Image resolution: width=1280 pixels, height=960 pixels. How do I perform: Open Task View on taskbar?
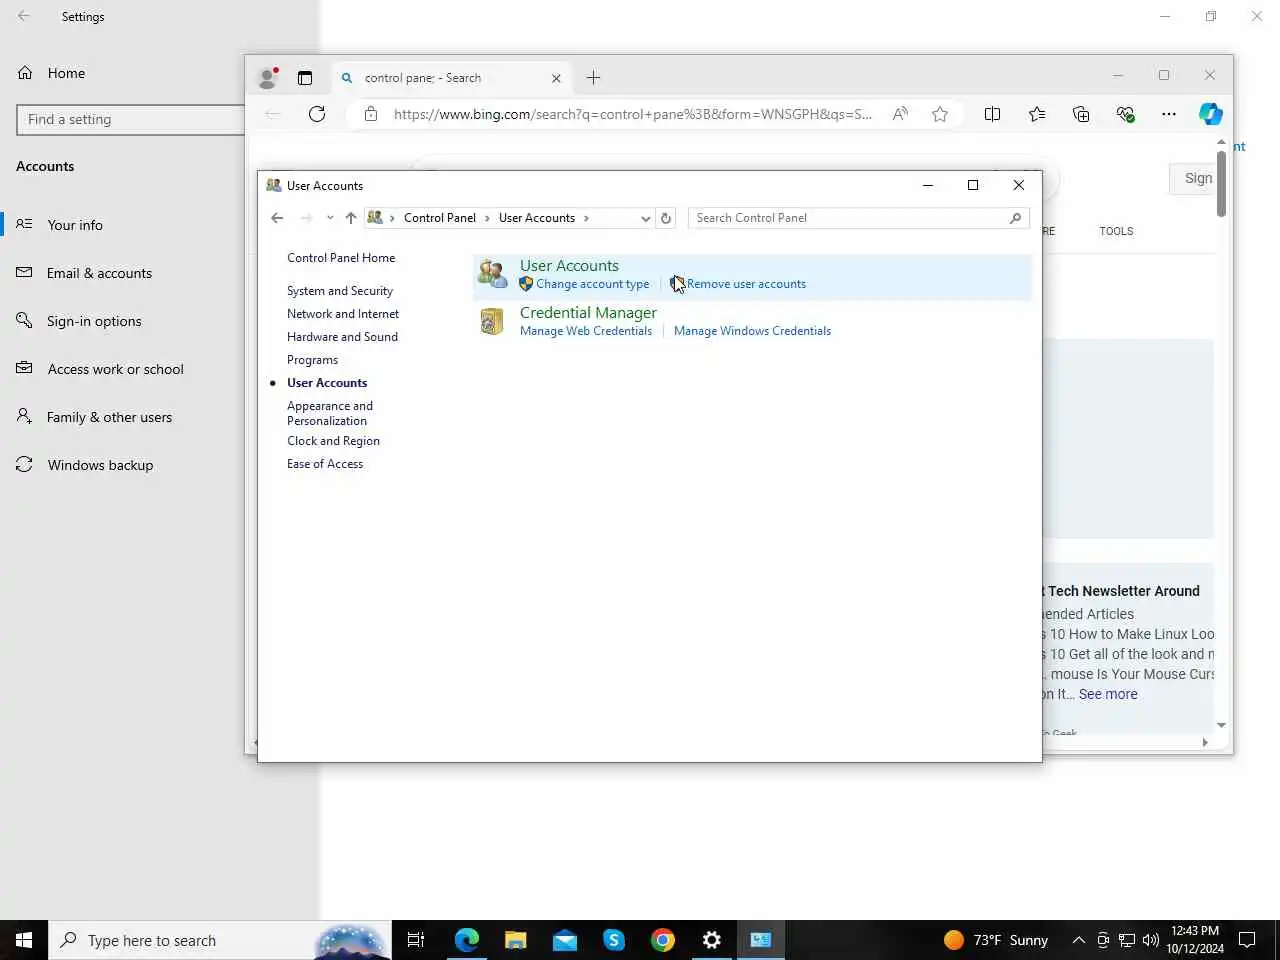click(x=416, y=940)
